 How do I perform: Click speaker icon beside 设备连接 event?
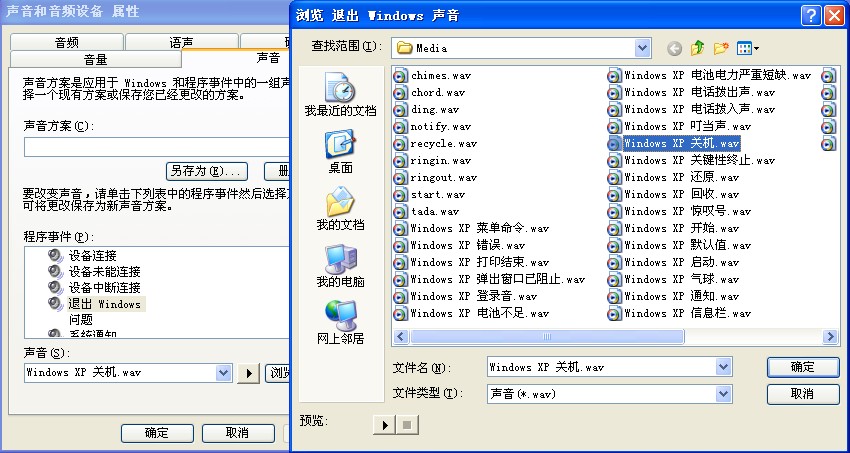click(55, 255)
